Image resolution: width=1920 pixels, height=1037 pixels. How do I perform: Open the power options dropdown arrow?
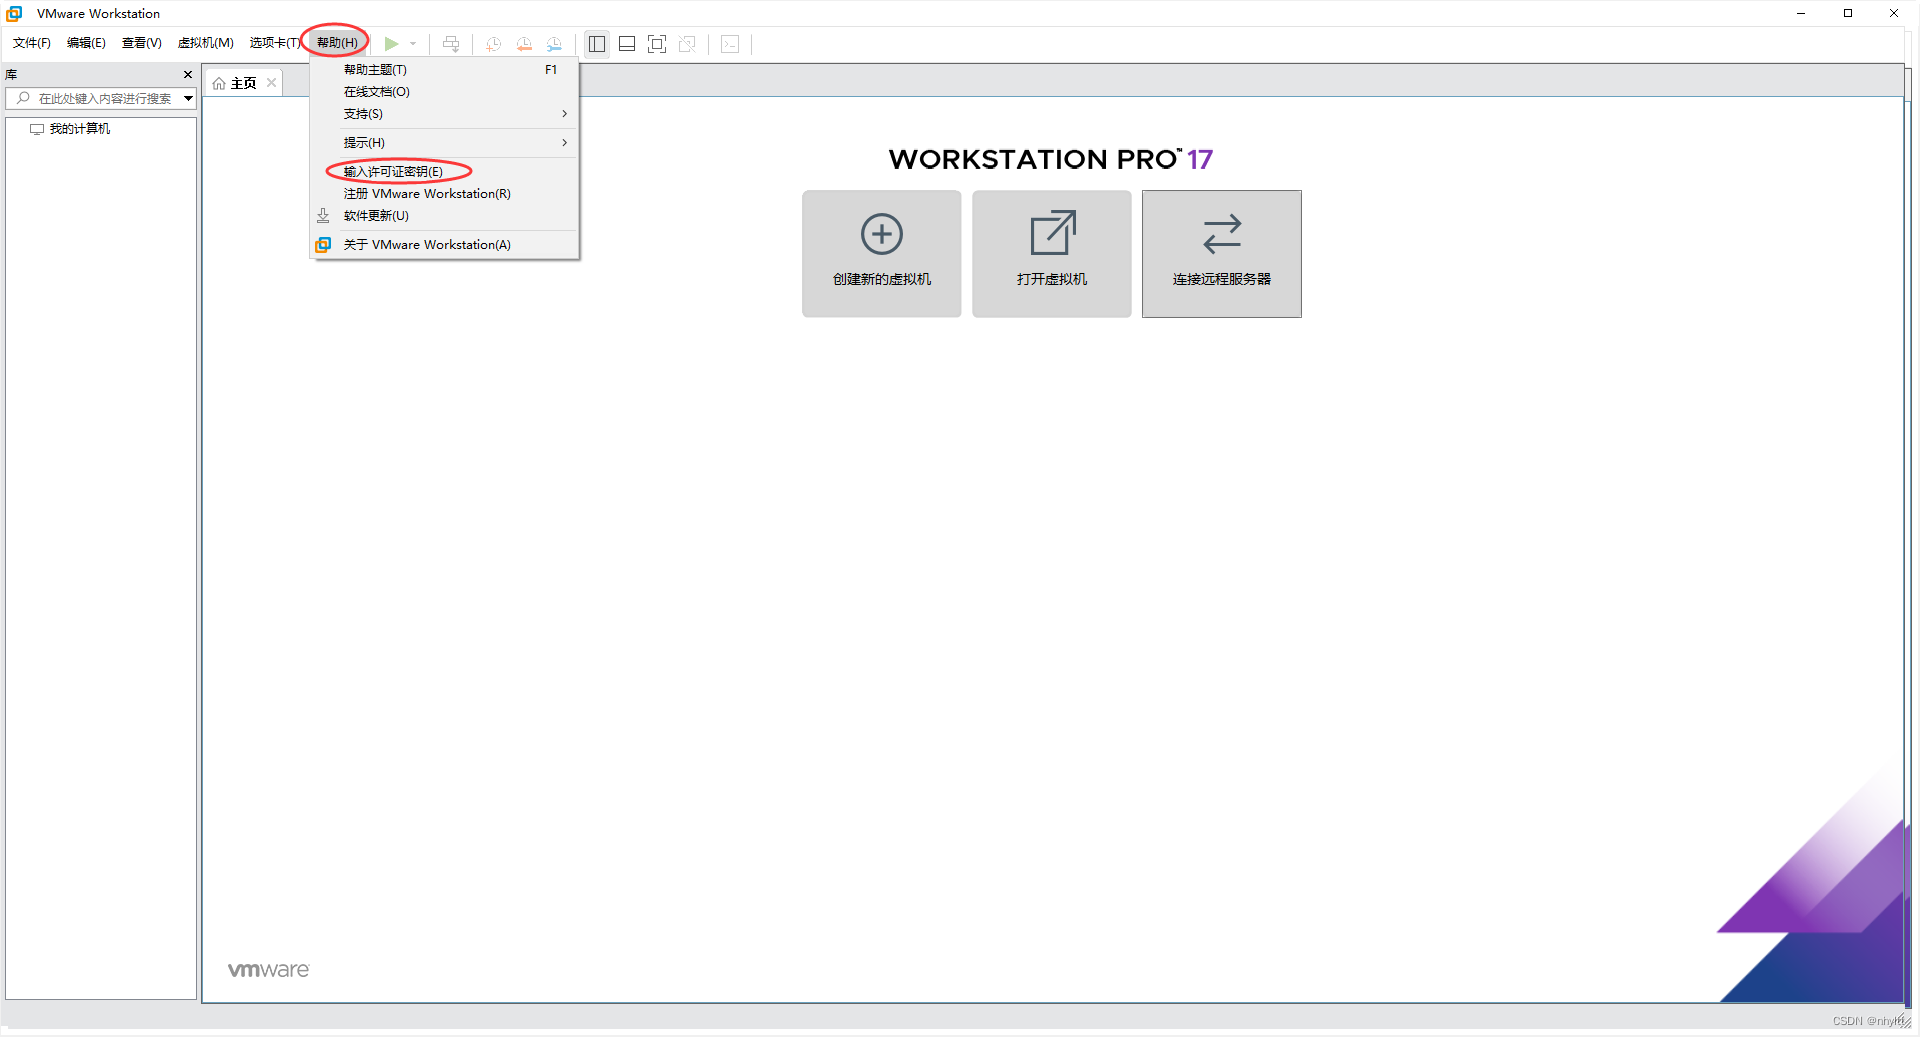point(413,44)
